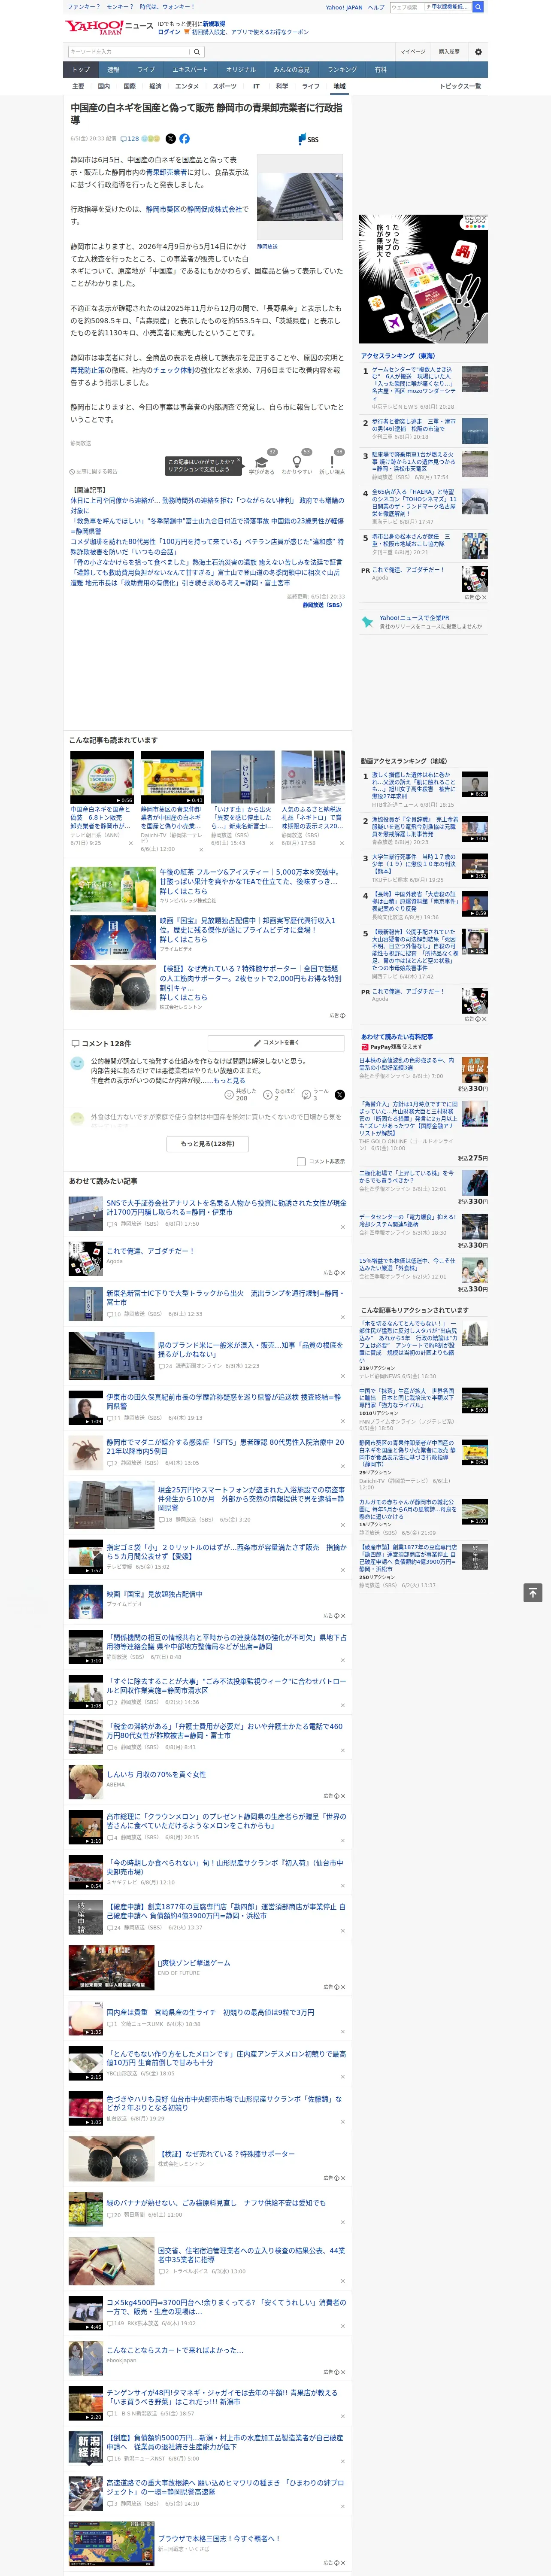The image size is (551, 2576).
Task: Open the オリジナル tab
Action: [x=241, y=70]
